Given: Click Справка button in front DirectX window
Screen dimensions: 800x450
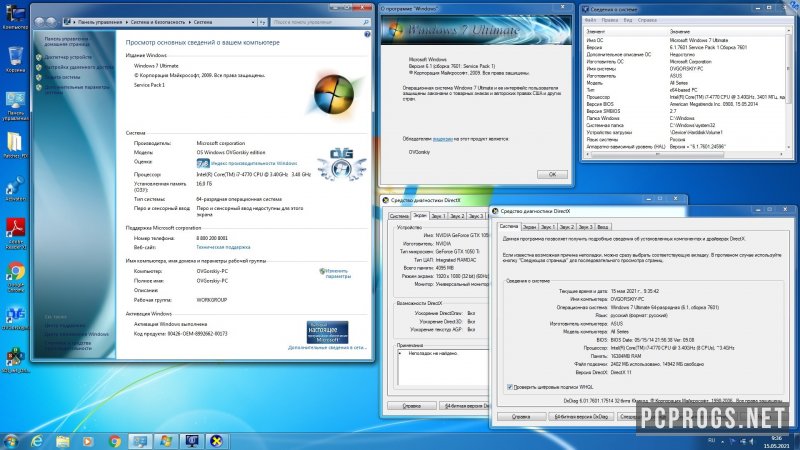Looking at the screenshot, I should [x=521, y=417].
